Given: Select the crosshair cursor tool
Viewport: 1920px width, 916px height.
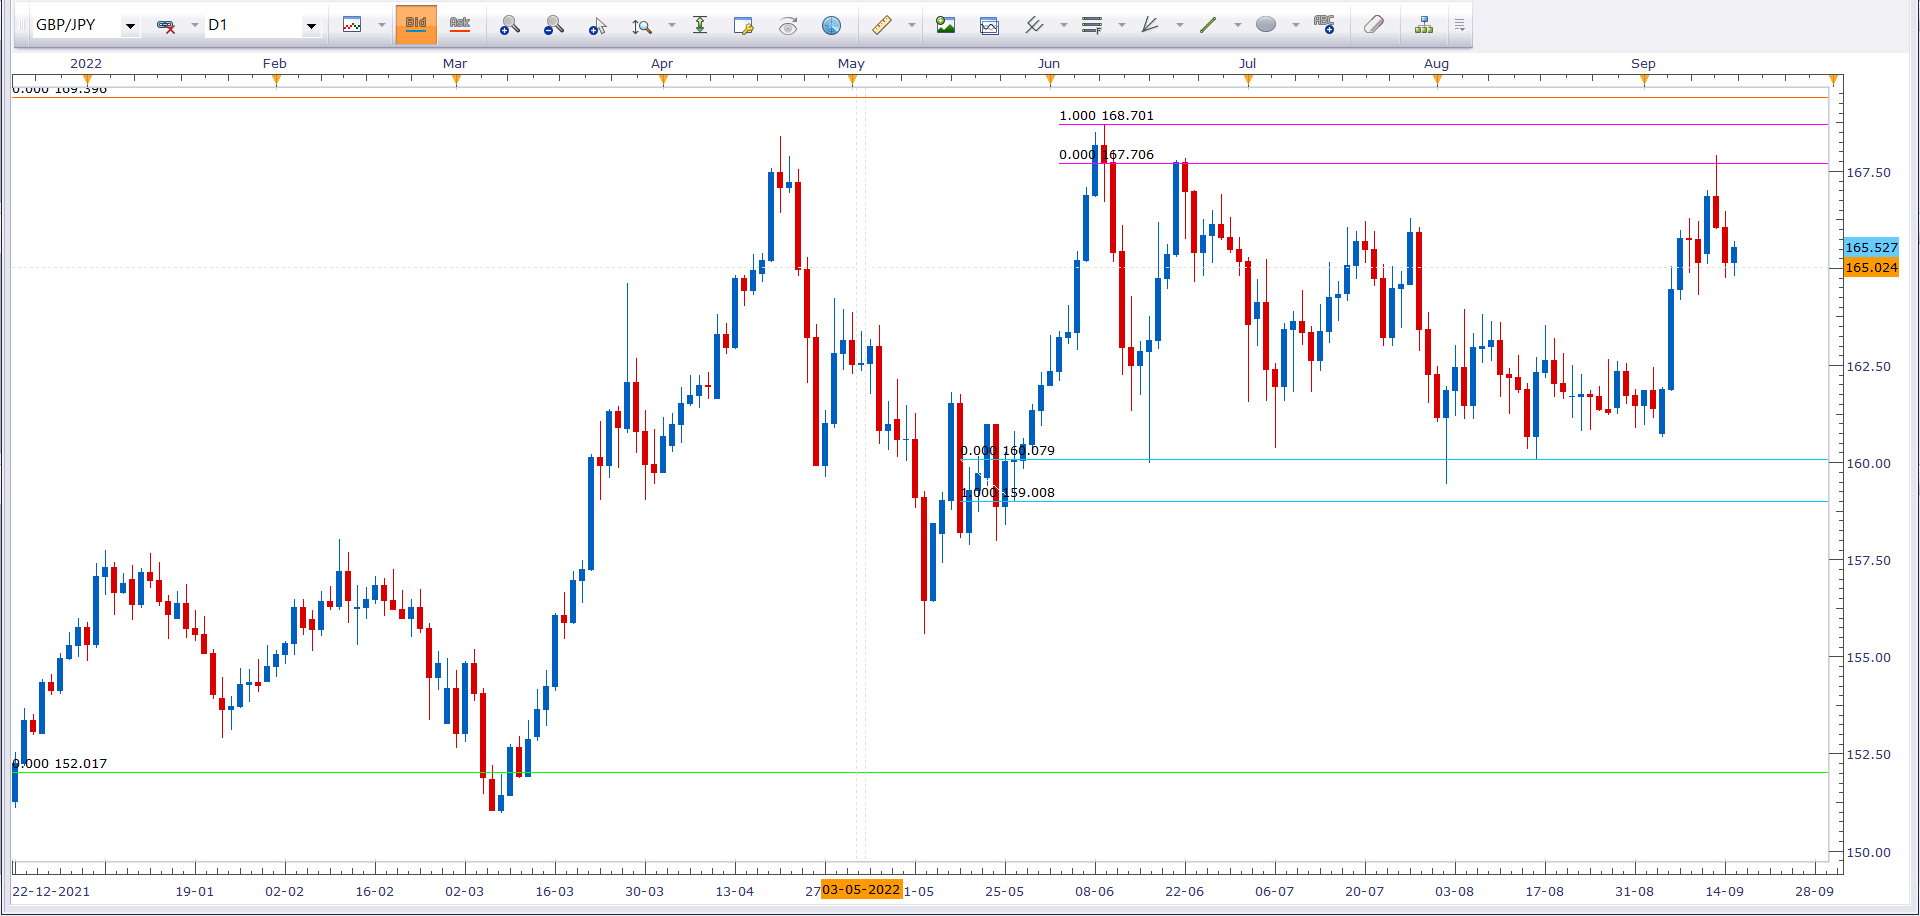Looking at the screenshot, I should click(x=597, y=25).
